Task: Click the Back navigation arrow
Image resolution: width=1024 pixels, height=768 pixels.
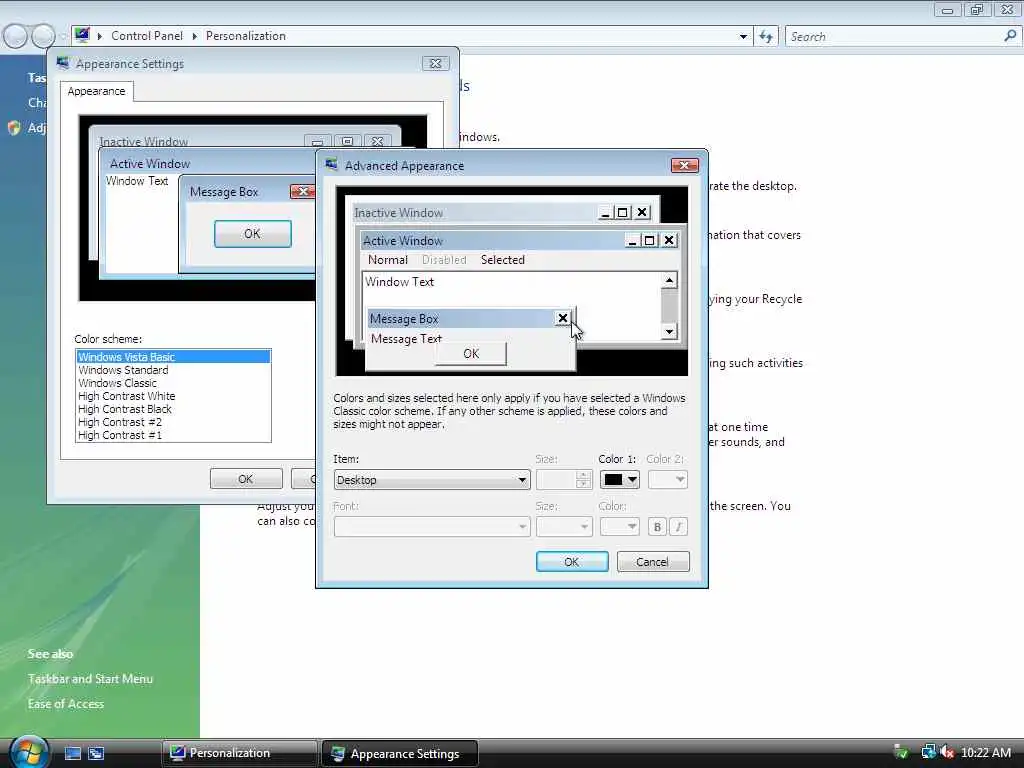Action: coord(15,37)
